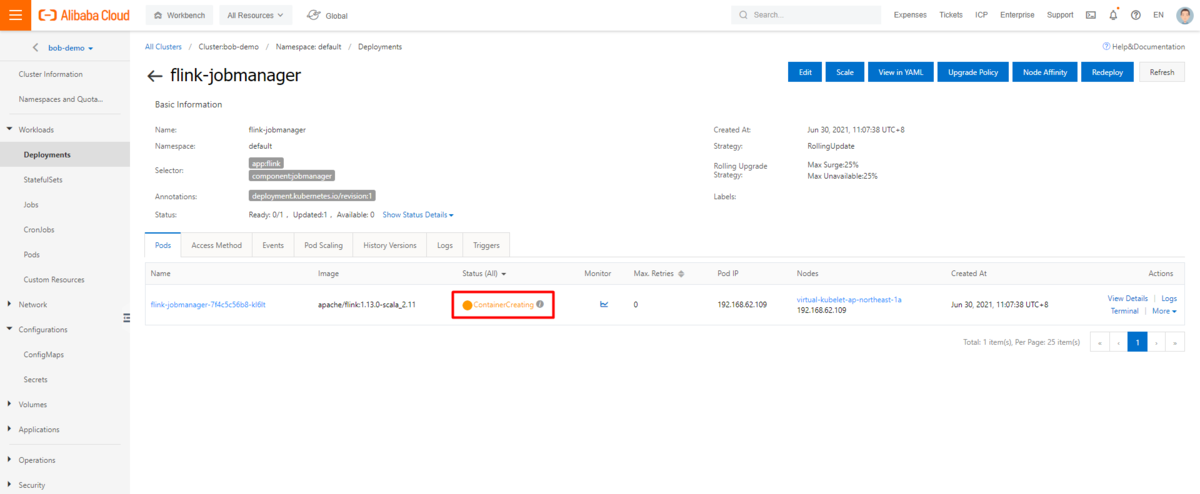Image resolution: width=1200 pixels, height=494 pixels.
Task: Switch to the Access Method tab
Action: coord(216,245)
